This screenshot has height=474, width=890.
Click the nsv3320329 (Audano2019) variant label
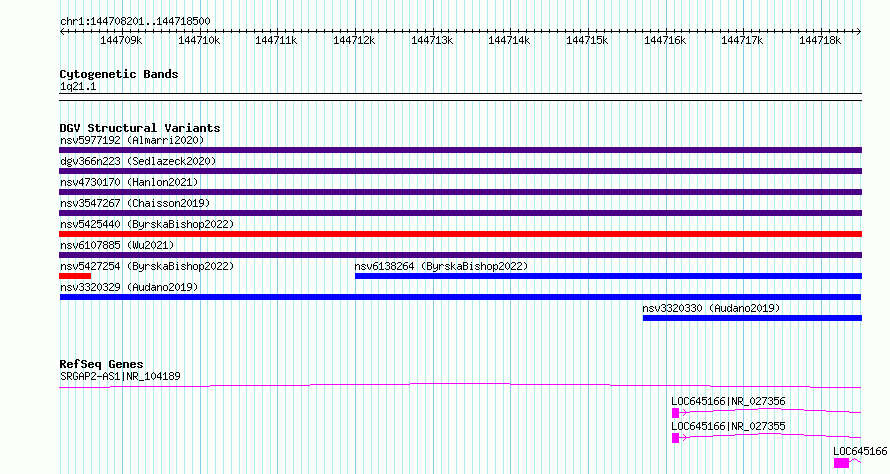[129, 287]
